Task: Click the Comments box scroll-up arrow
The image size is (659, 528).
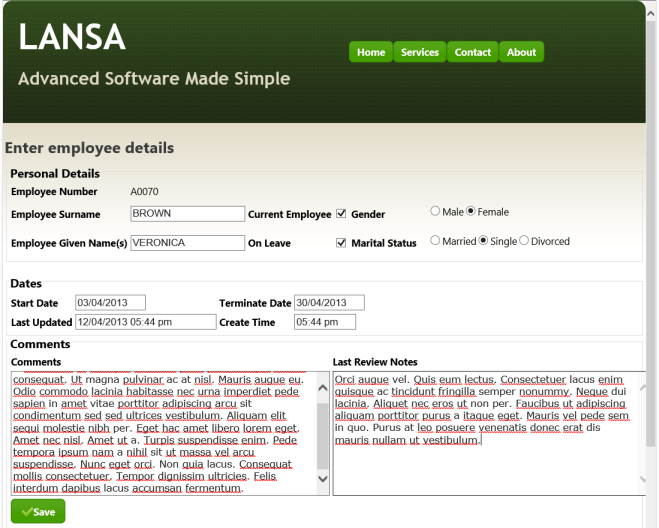Action: point(322,386)
